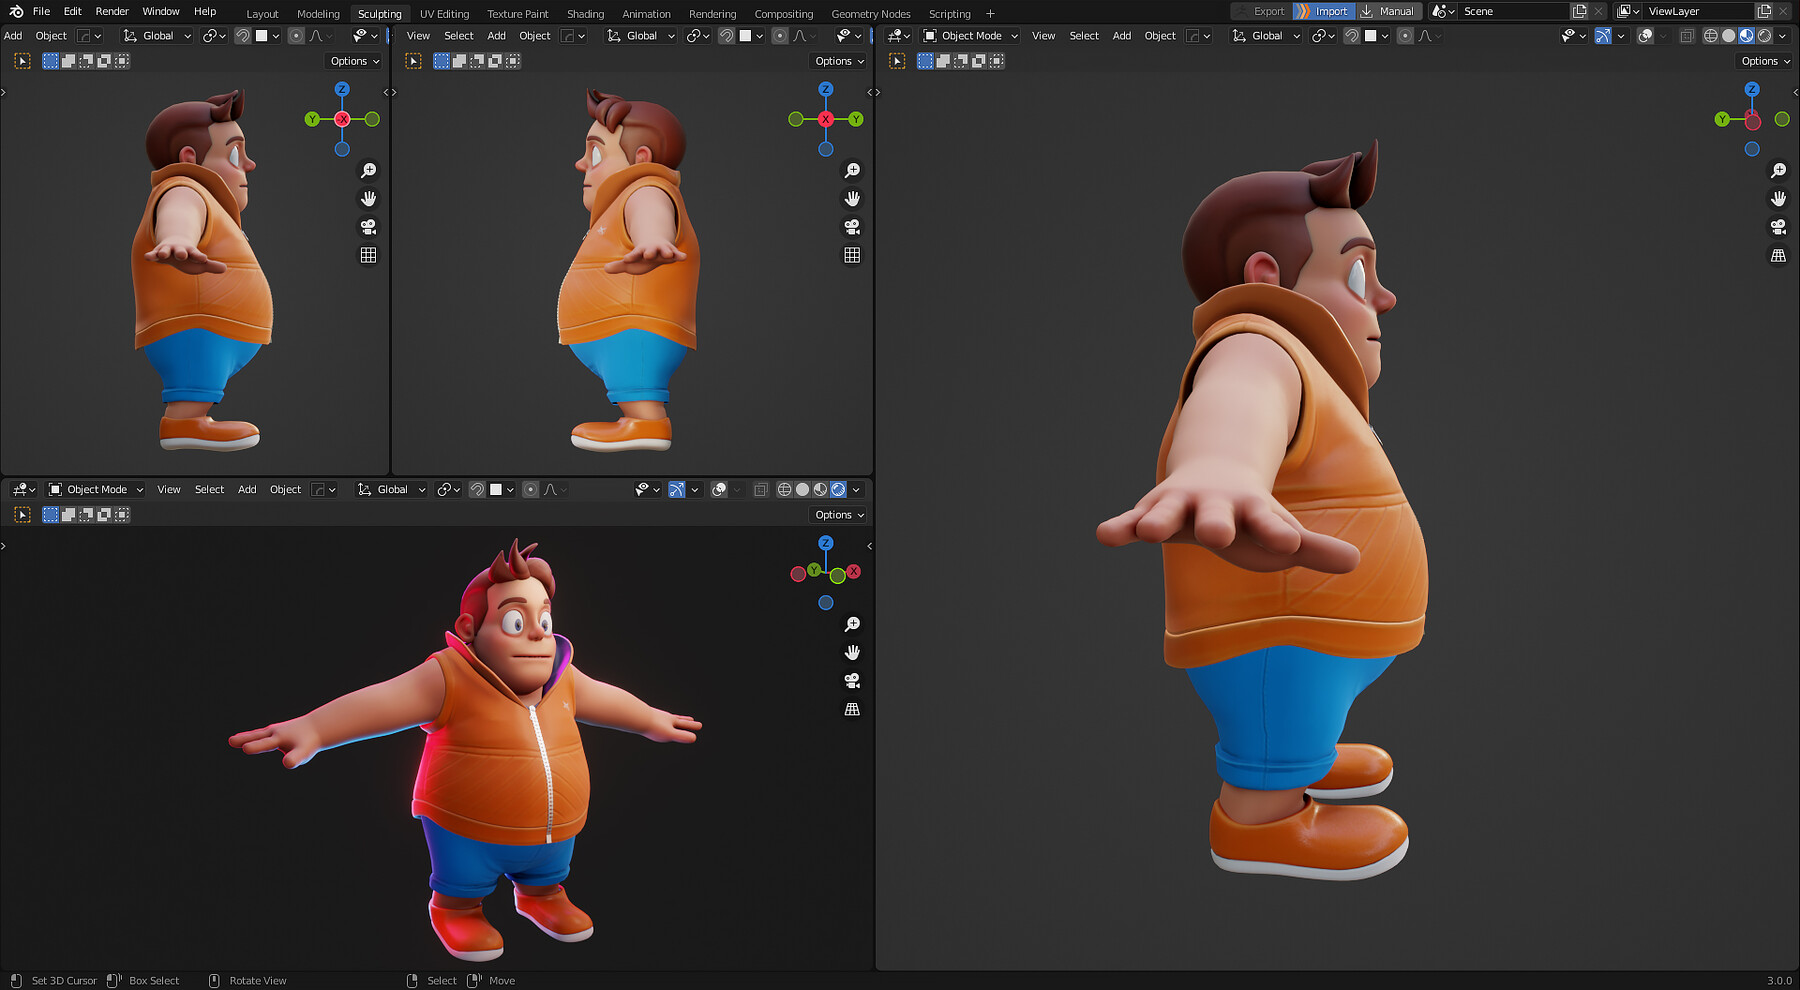Open Select menu in top-middle viewport header
1800x990 pixels.
click(x=459, y=36)
